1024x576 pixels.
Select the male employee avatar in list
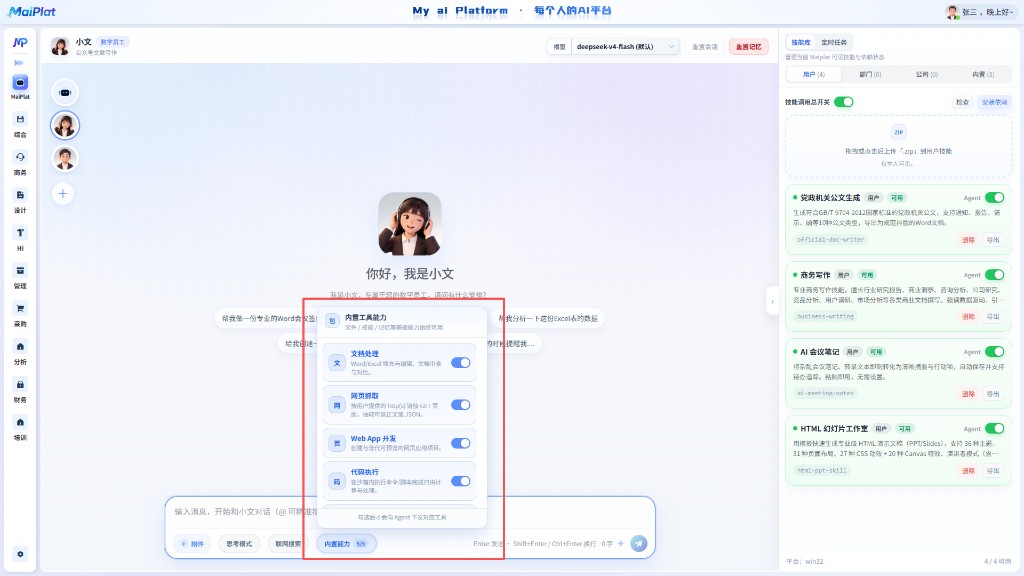point(65,159)
